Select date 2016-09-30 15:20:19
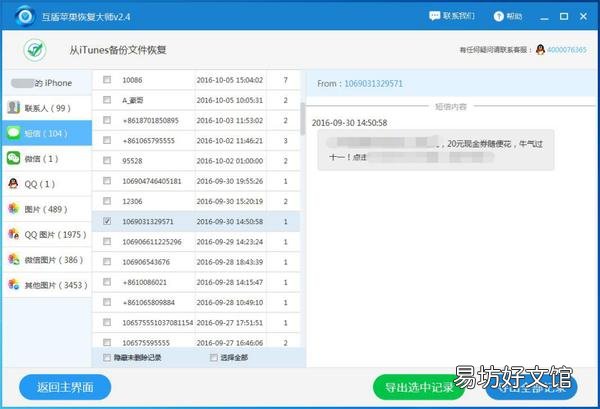 click(x=230, y=201)
